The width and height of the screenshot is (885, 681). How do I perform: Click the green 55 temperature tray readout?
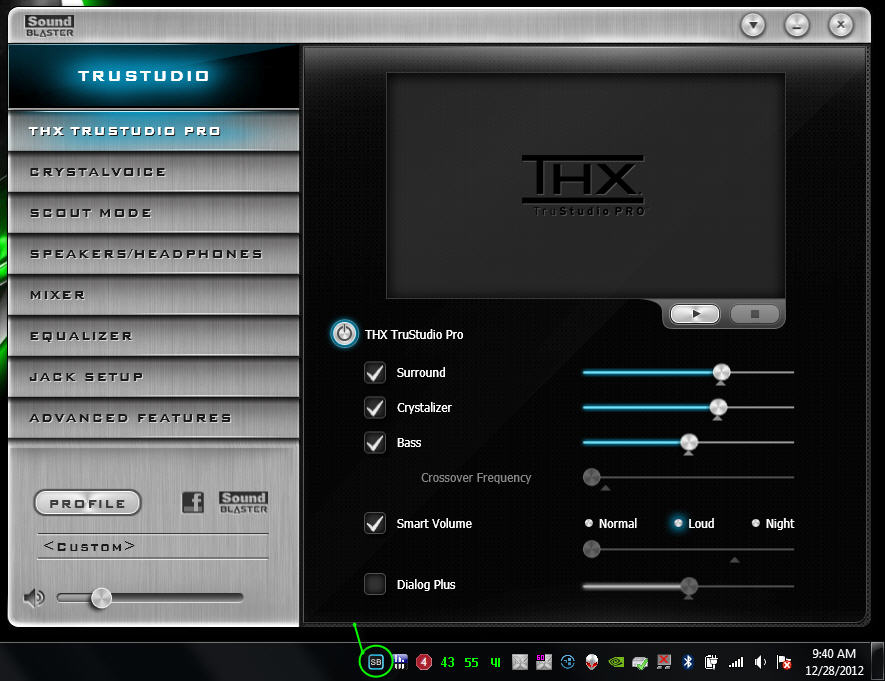point(471,662)
